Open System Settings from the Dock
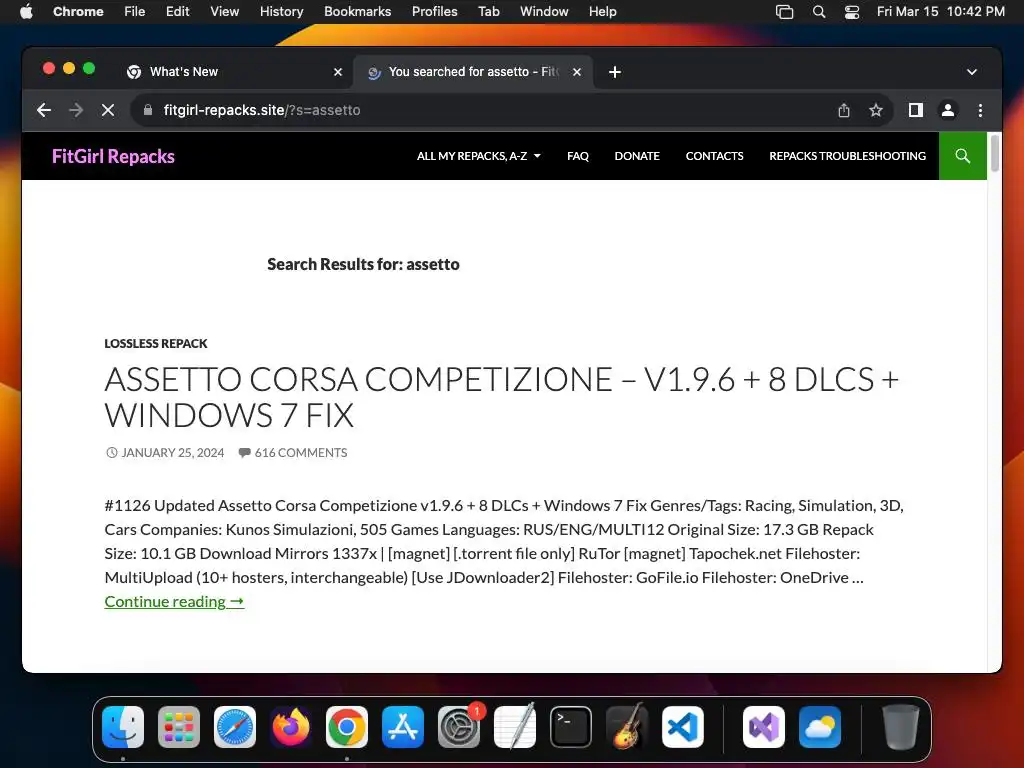 coord(458,727)
